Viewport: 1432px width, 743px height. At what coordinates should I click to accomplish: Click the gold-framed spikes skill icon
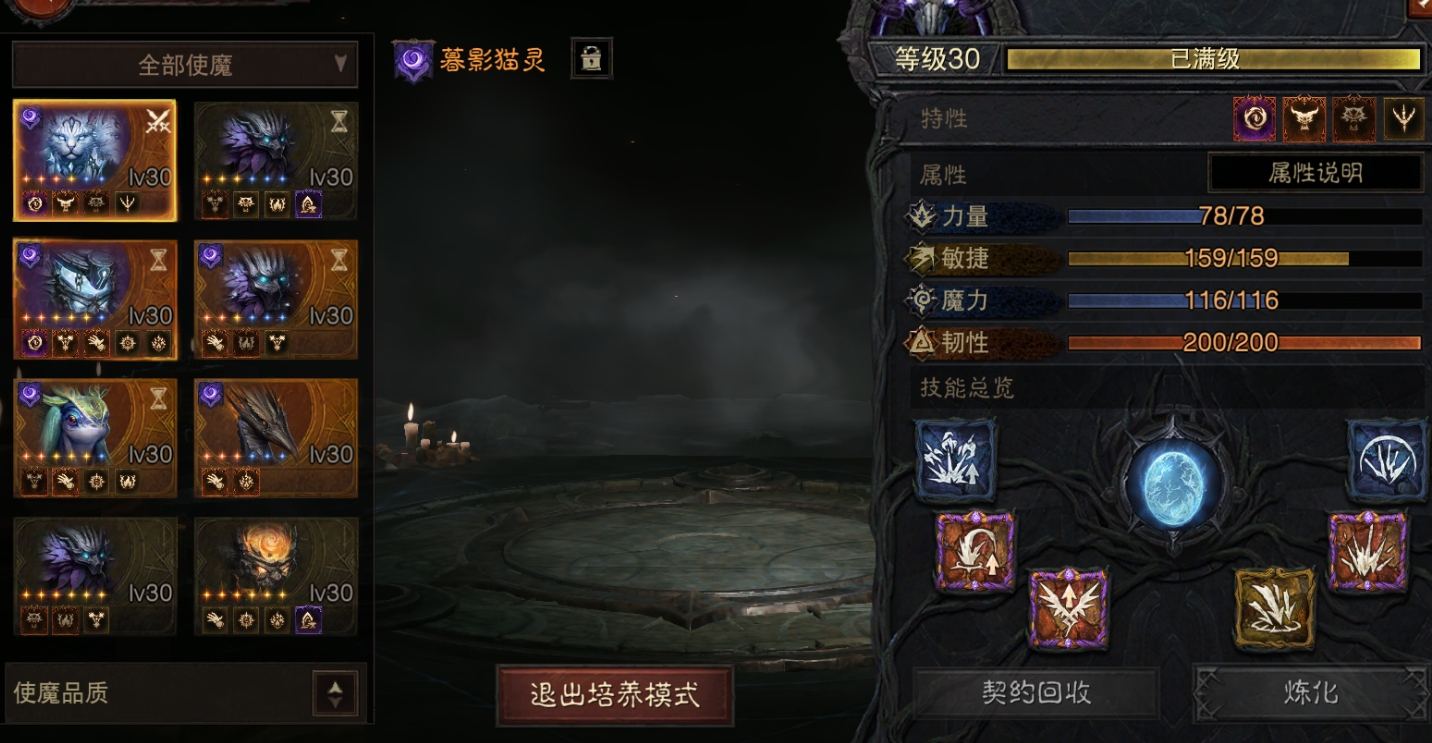(x=1274, y=609)
